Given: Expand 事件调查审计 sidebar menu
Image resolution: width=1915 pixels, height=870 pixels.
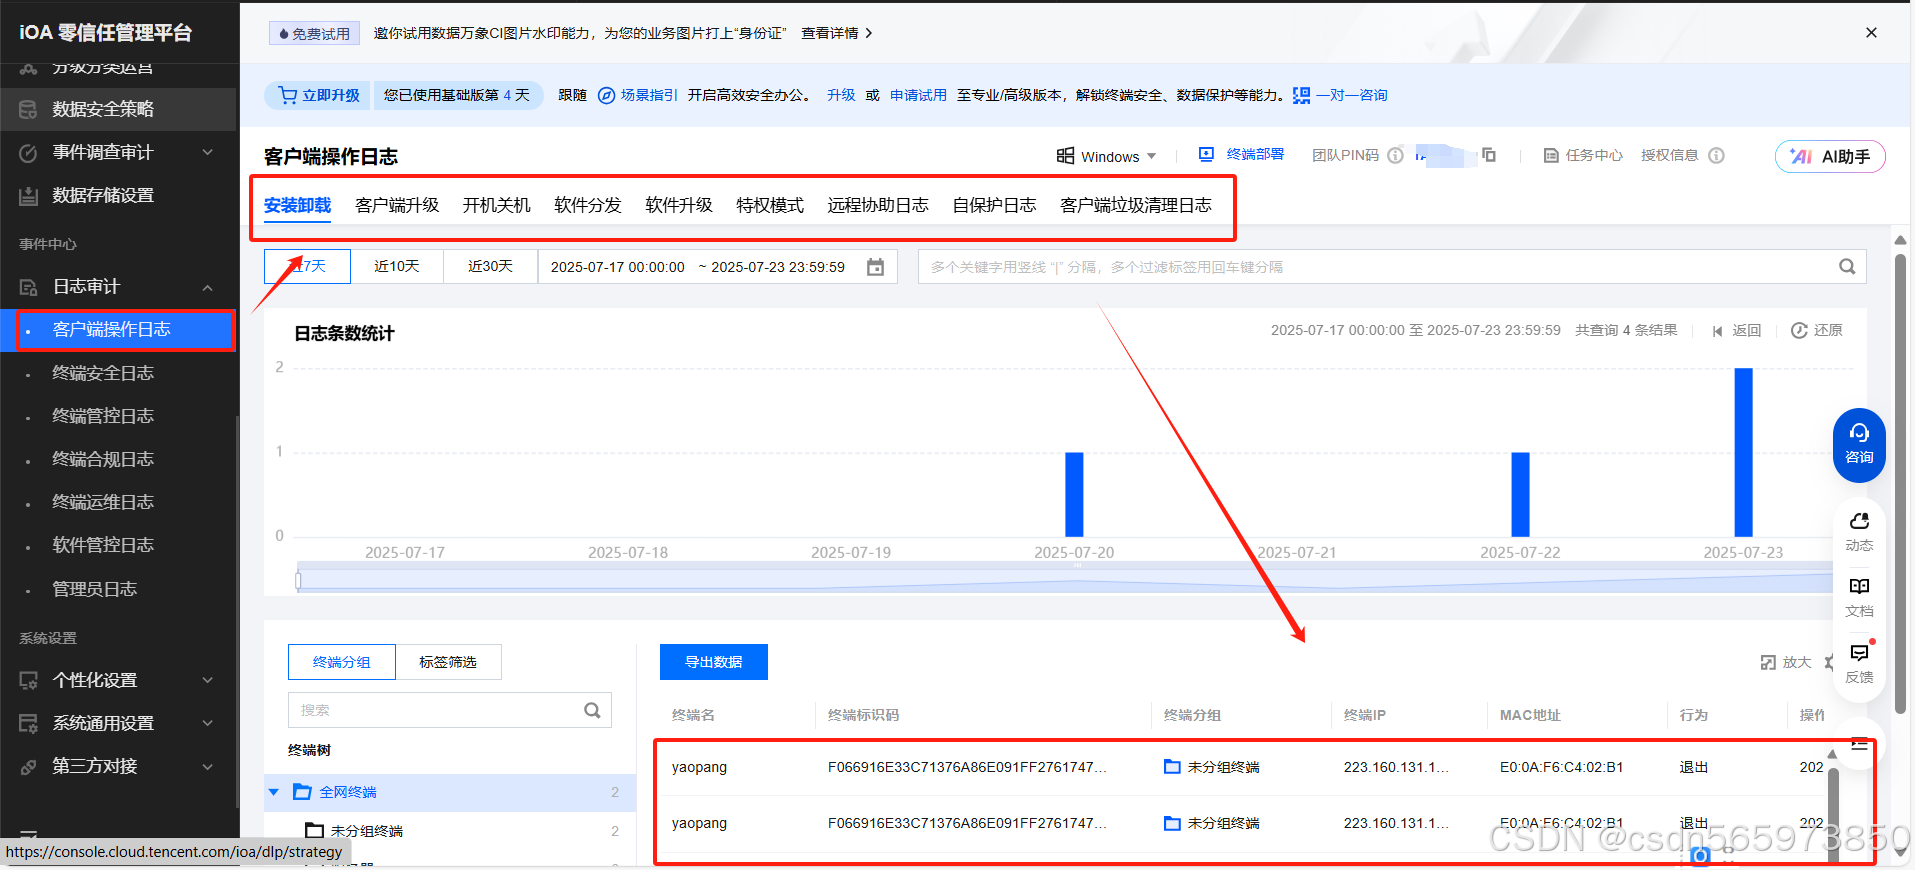Looking at the screenshot, I should pyautogui.click(x=118, y=152).
